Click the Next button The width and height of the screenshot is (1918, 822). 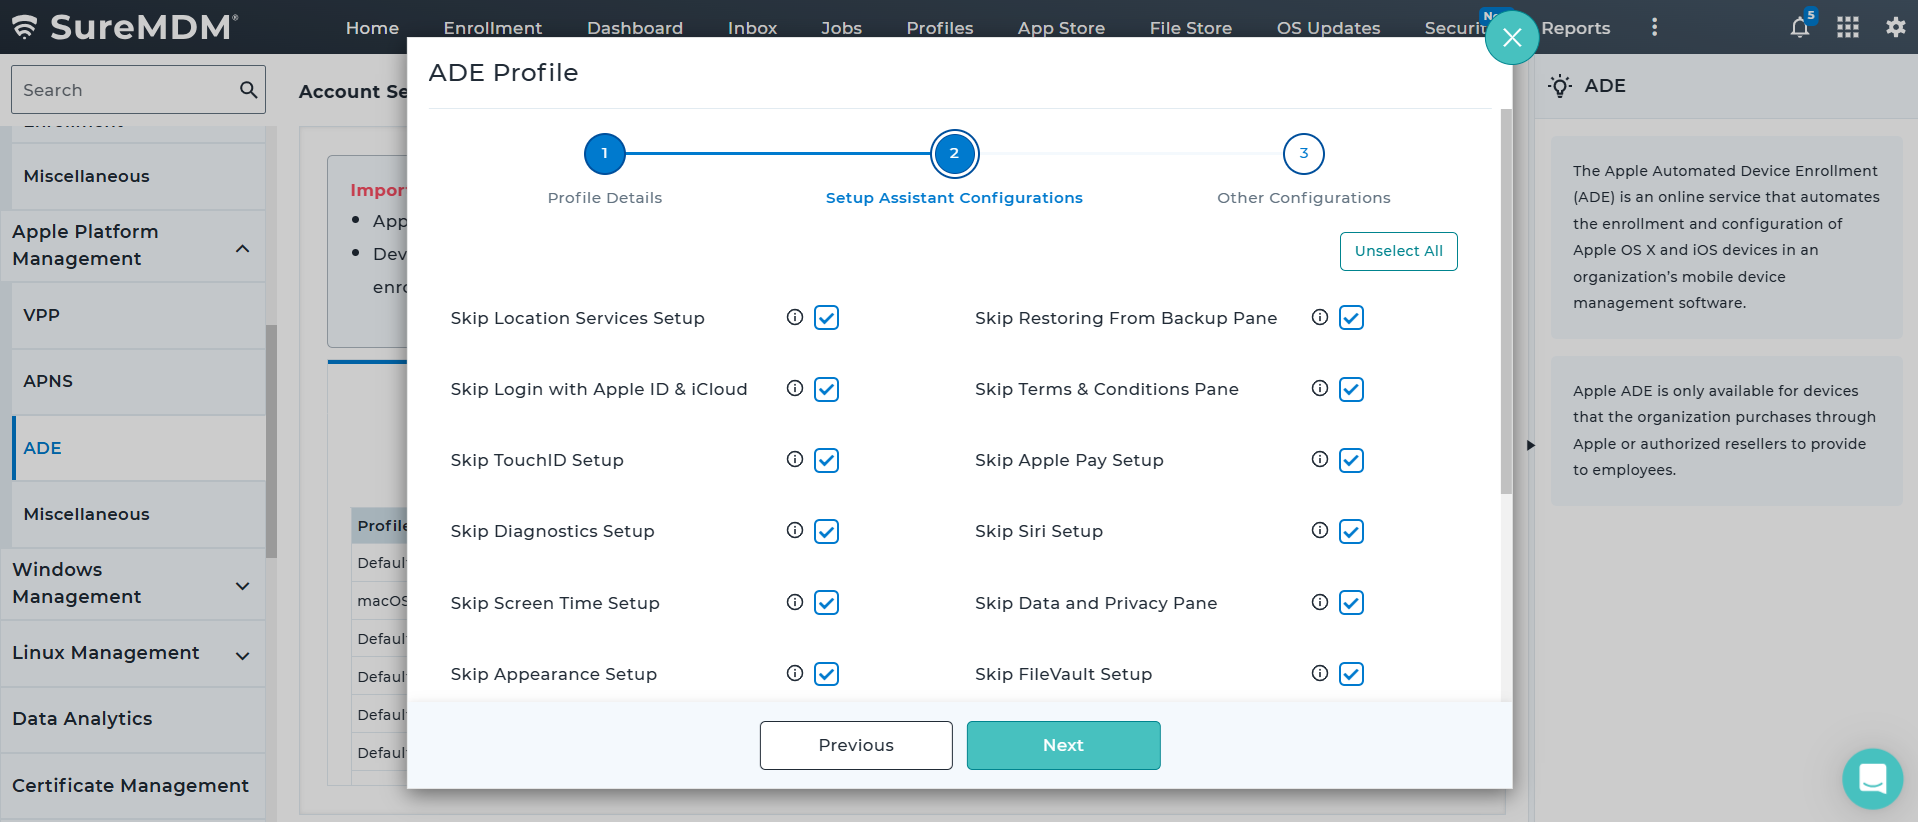pyautogui.click(x=1063, y=745)
